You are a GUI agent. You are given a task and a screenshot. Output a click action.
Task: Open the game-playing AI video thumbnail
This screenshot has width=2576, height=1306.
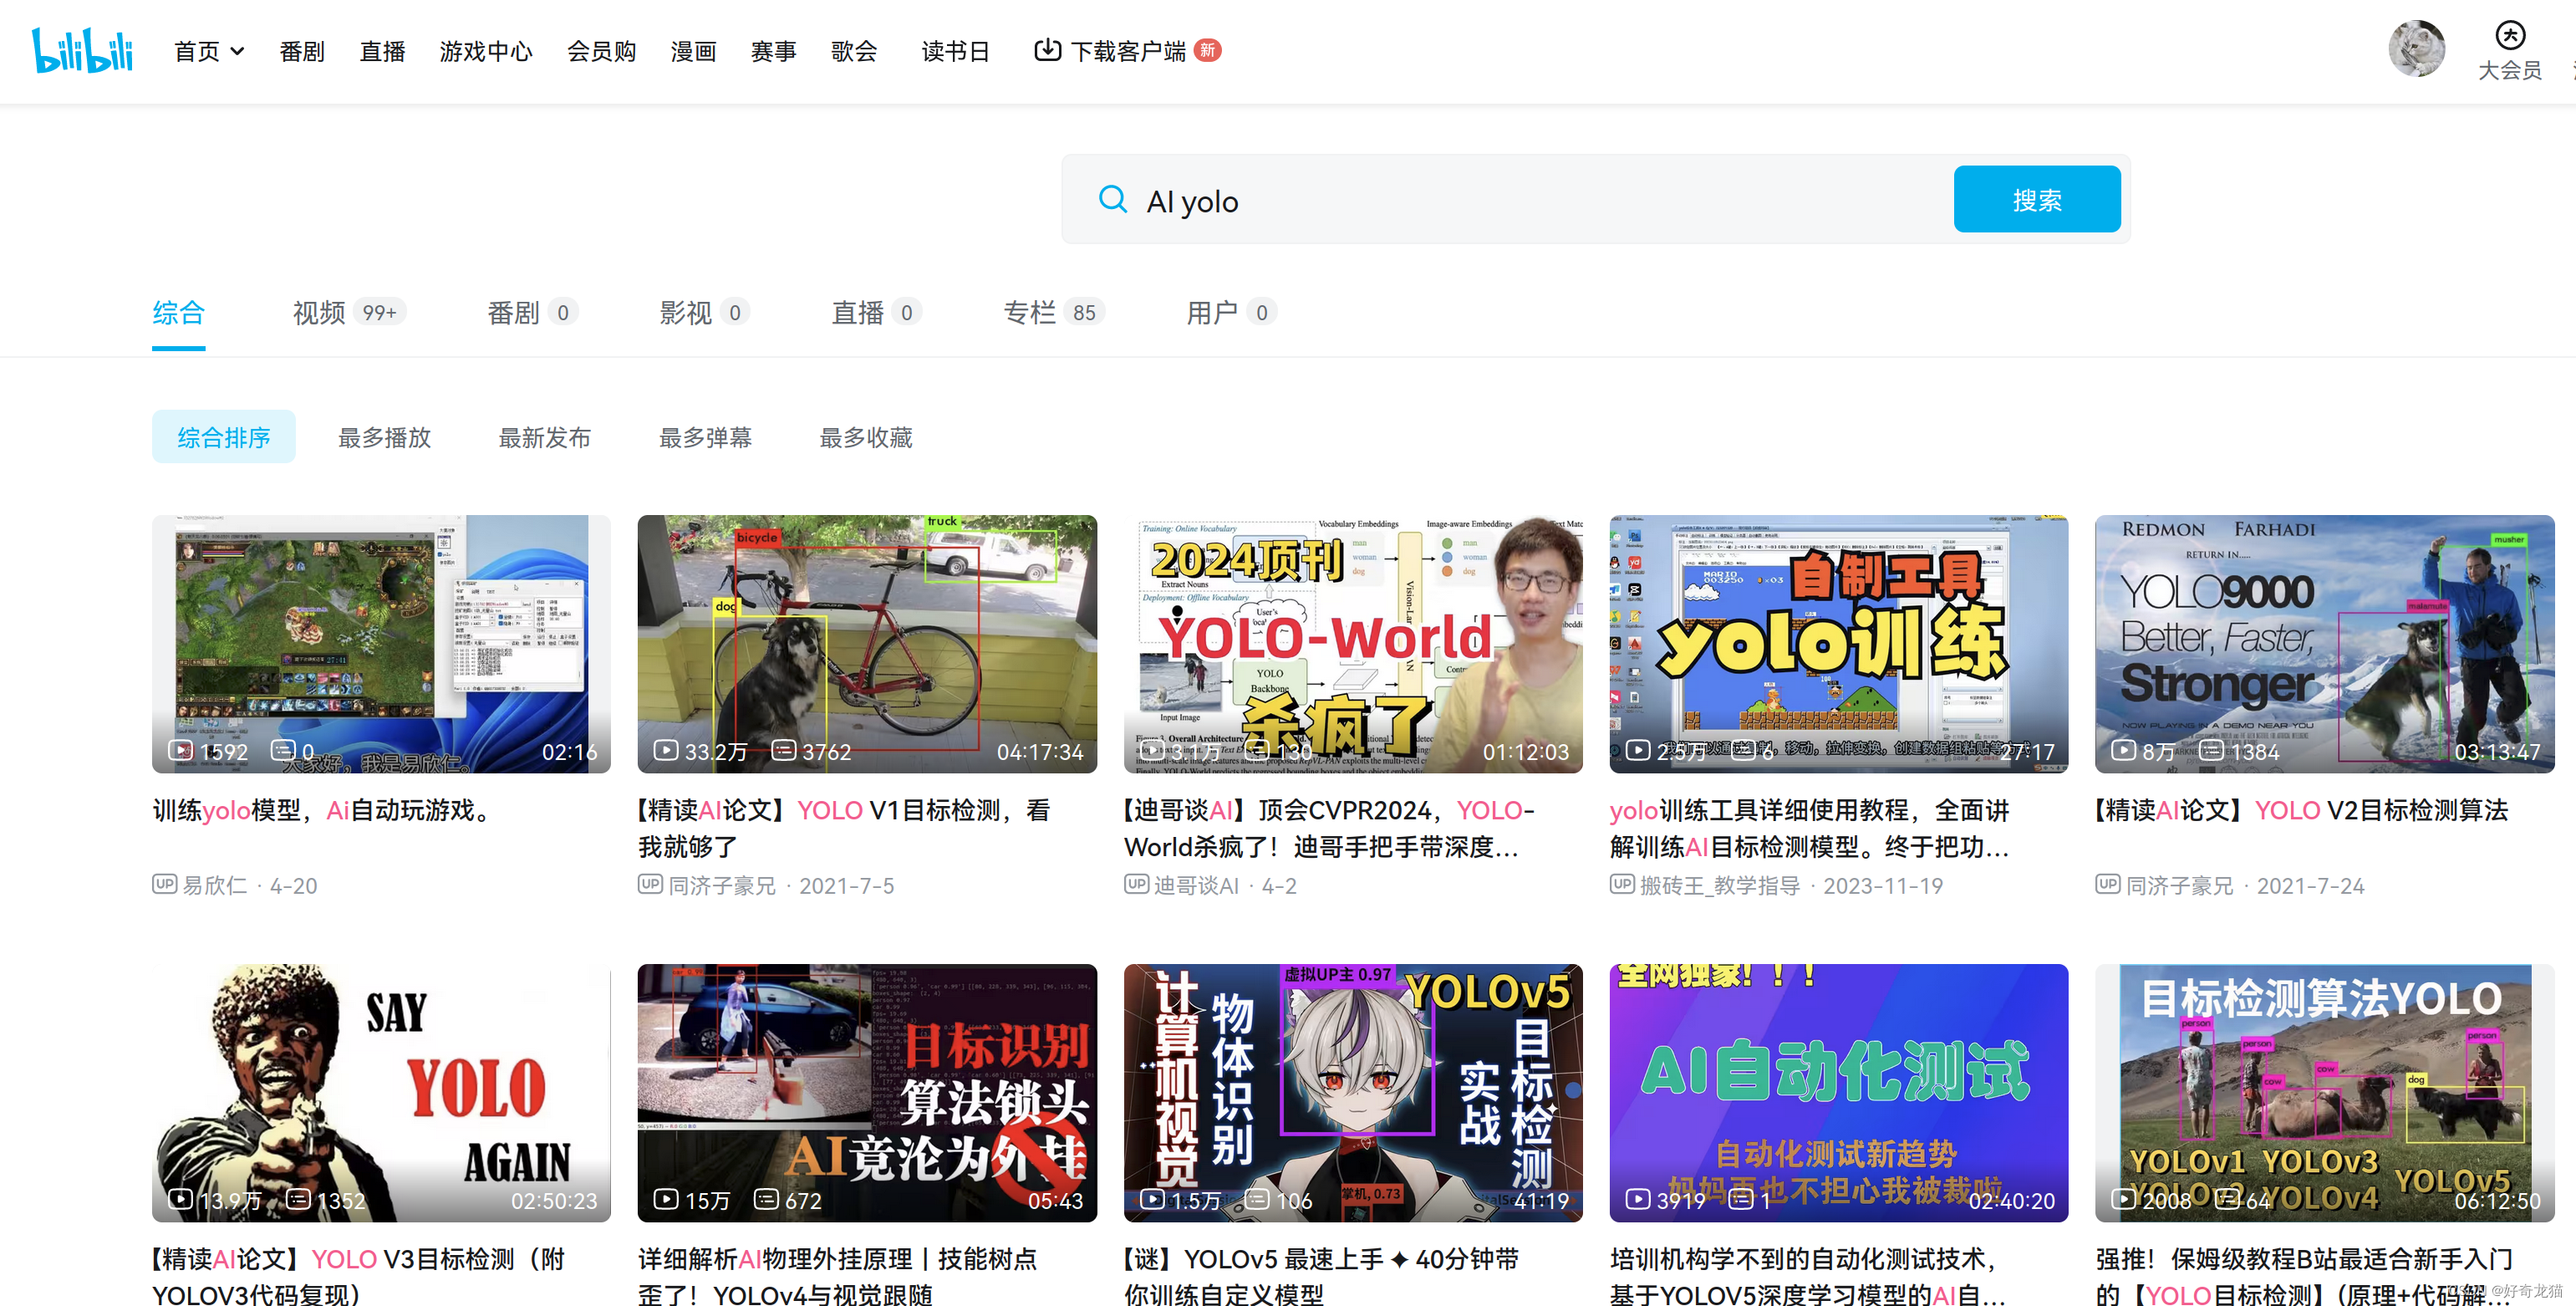pyautogui.click(x=381, y=644)
